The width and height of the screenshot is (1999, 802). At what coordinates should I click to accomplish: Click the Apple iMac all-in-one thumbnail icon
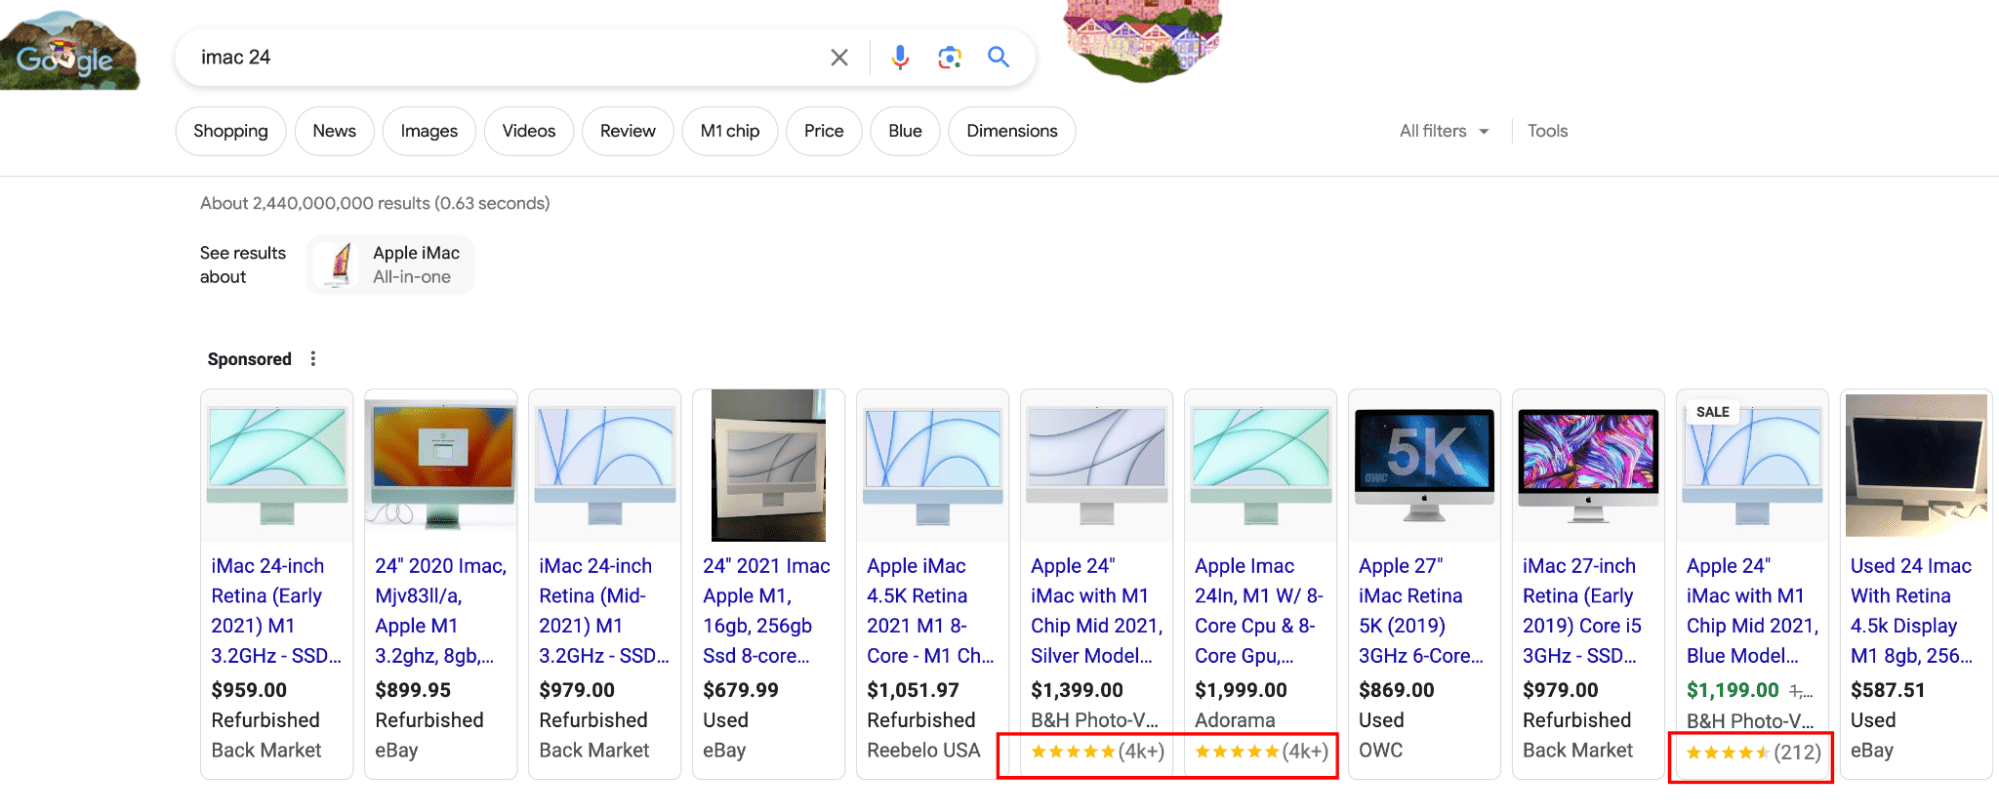pos(340,265)
